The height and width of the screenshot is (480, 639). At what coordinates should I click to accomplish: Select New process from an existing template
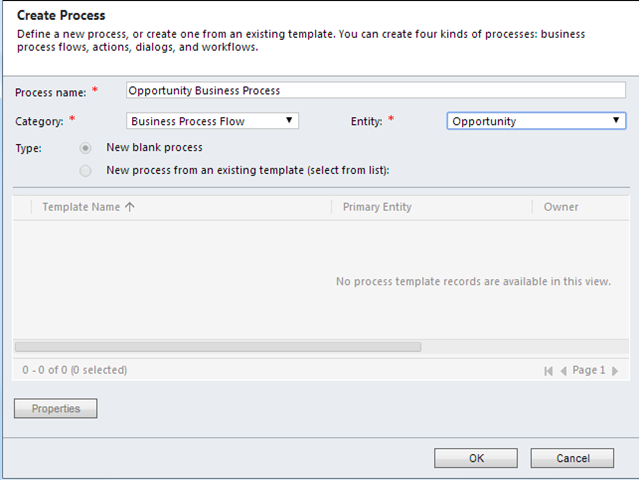point(86,170)
